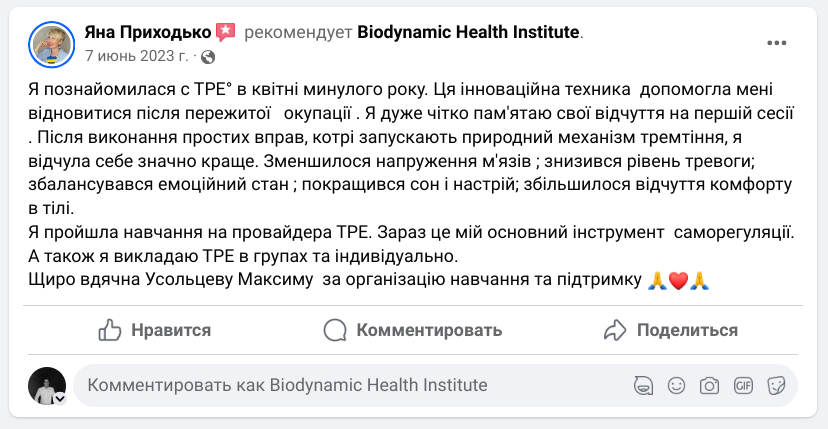This screenshot has width=828, height=429.
Task: Open the three-dots post options menu
Action: [776, 43]
